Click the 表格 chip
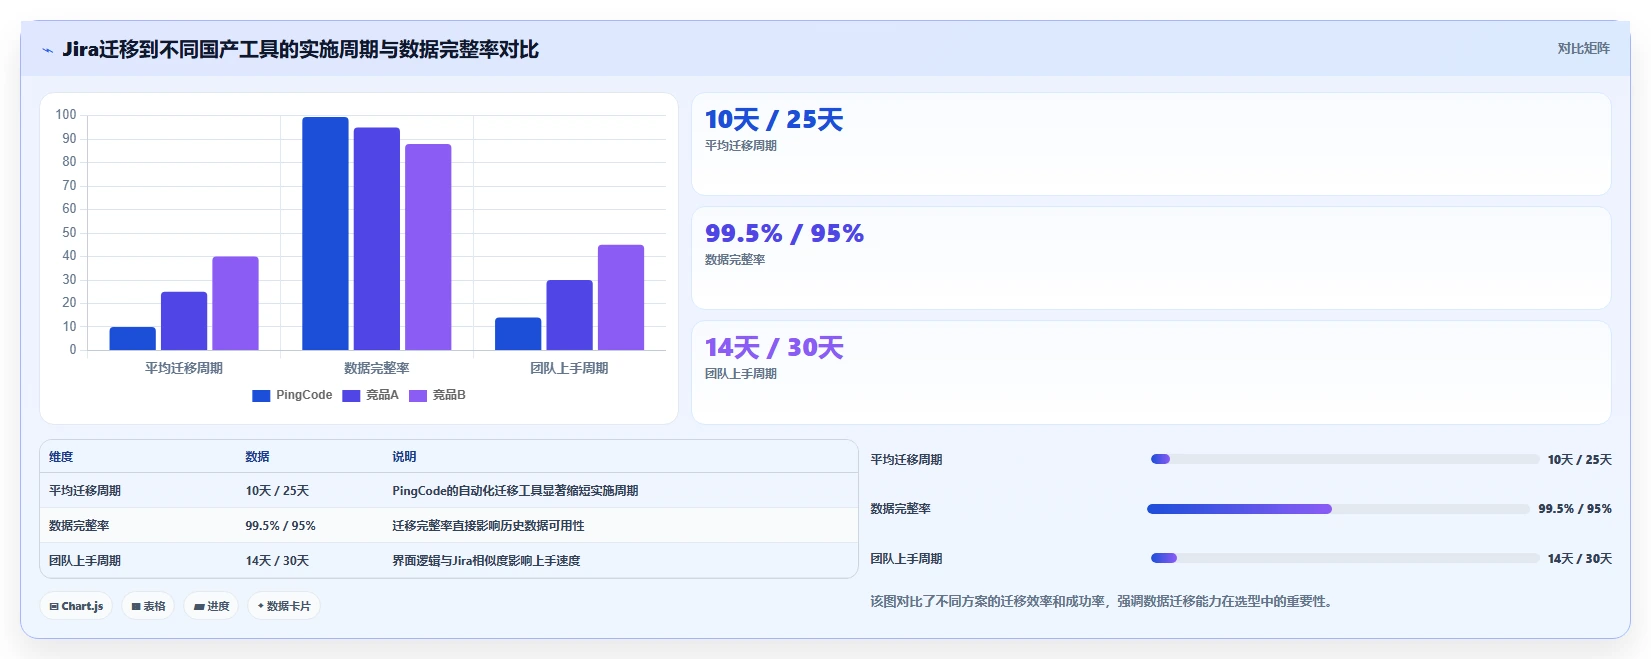 point(148,606)
